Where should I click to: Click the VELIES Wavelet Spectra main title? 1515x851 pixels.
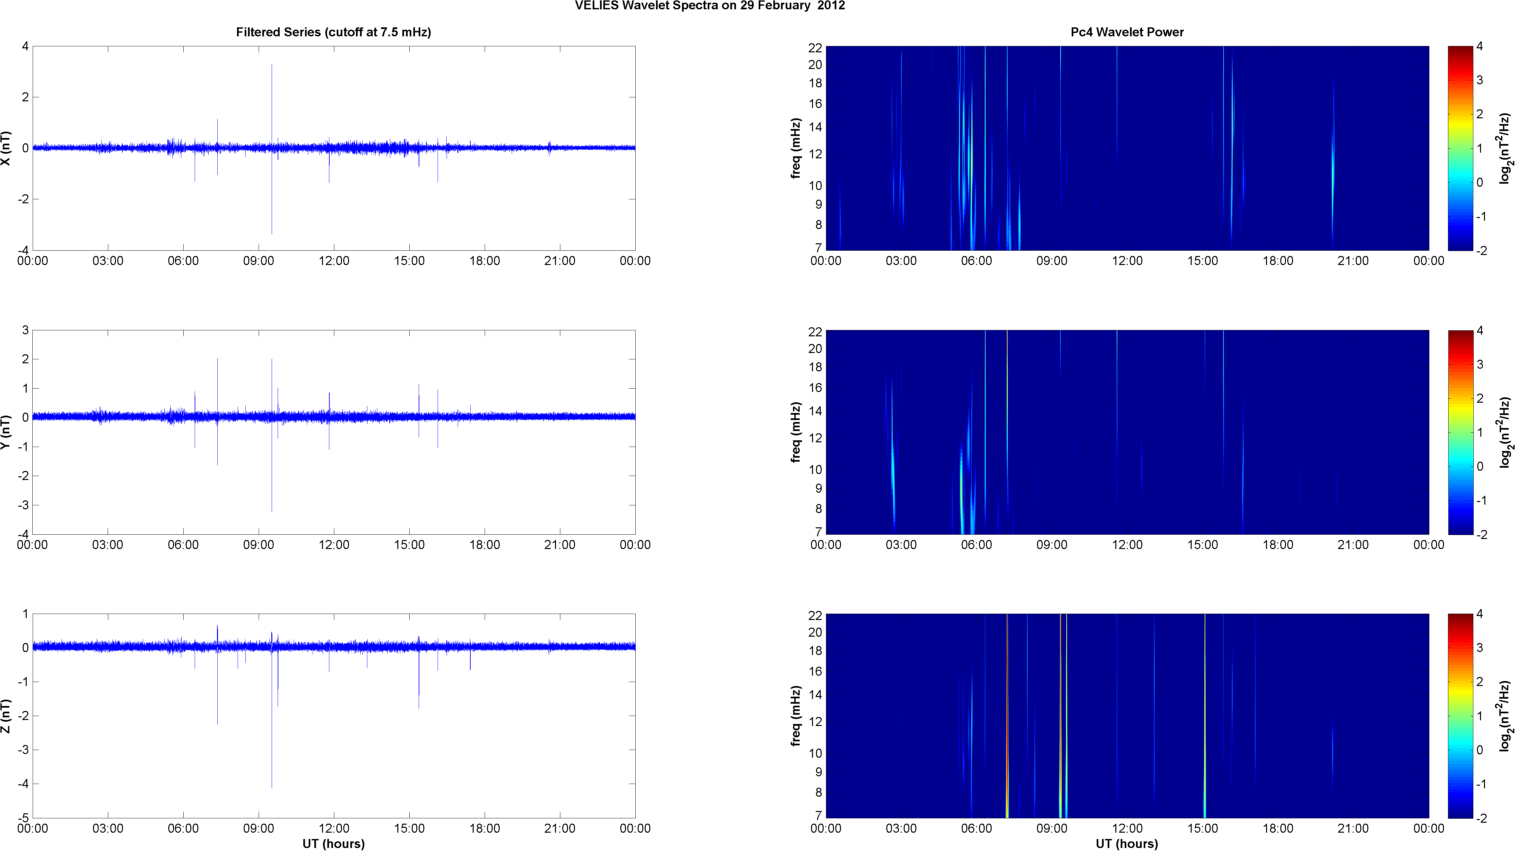[709, 6]
